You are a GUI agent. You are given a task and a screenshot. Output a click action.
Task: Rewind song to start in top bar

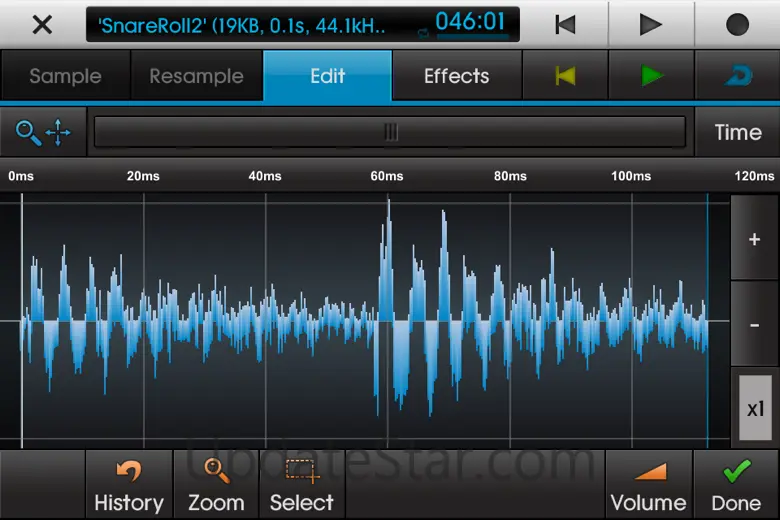pos(565,24)
